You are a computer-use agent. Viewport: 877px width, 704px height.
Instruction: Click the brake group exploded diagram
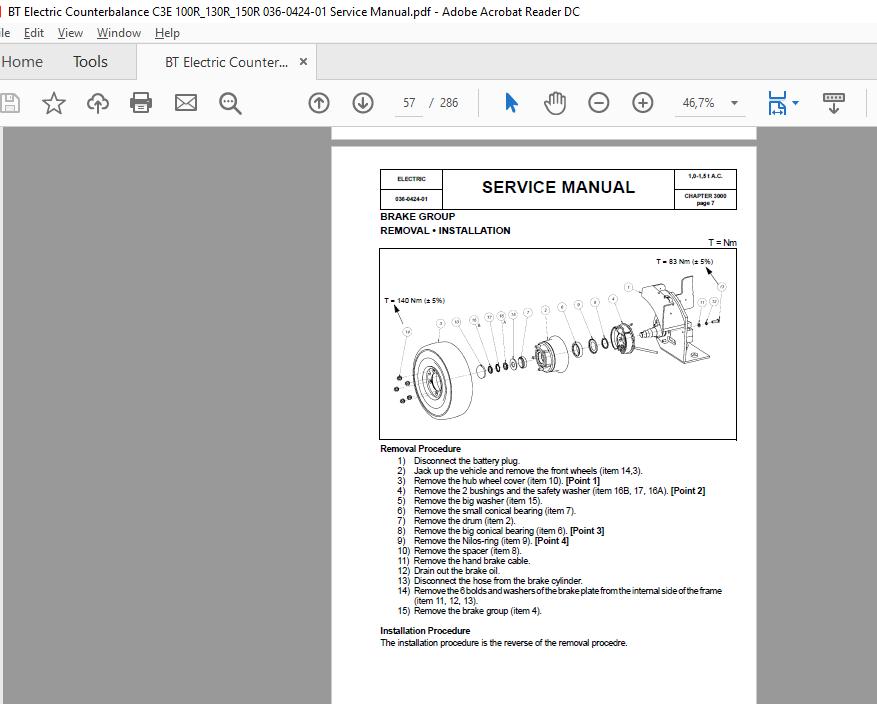point(558,344)
